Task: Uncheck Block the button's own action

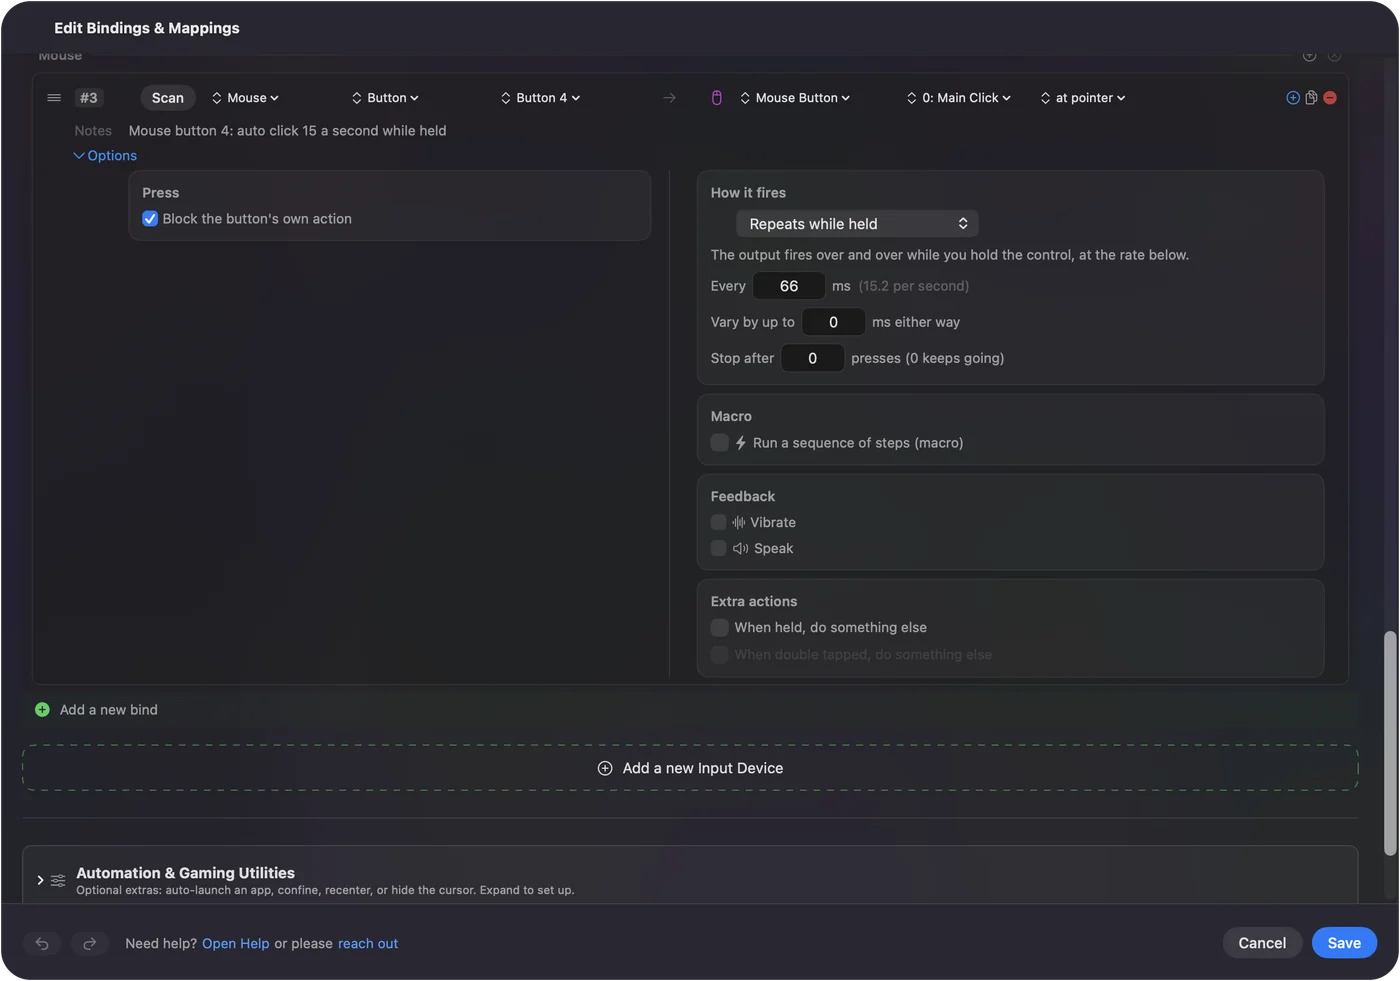Action: click(x=150, y=219)
